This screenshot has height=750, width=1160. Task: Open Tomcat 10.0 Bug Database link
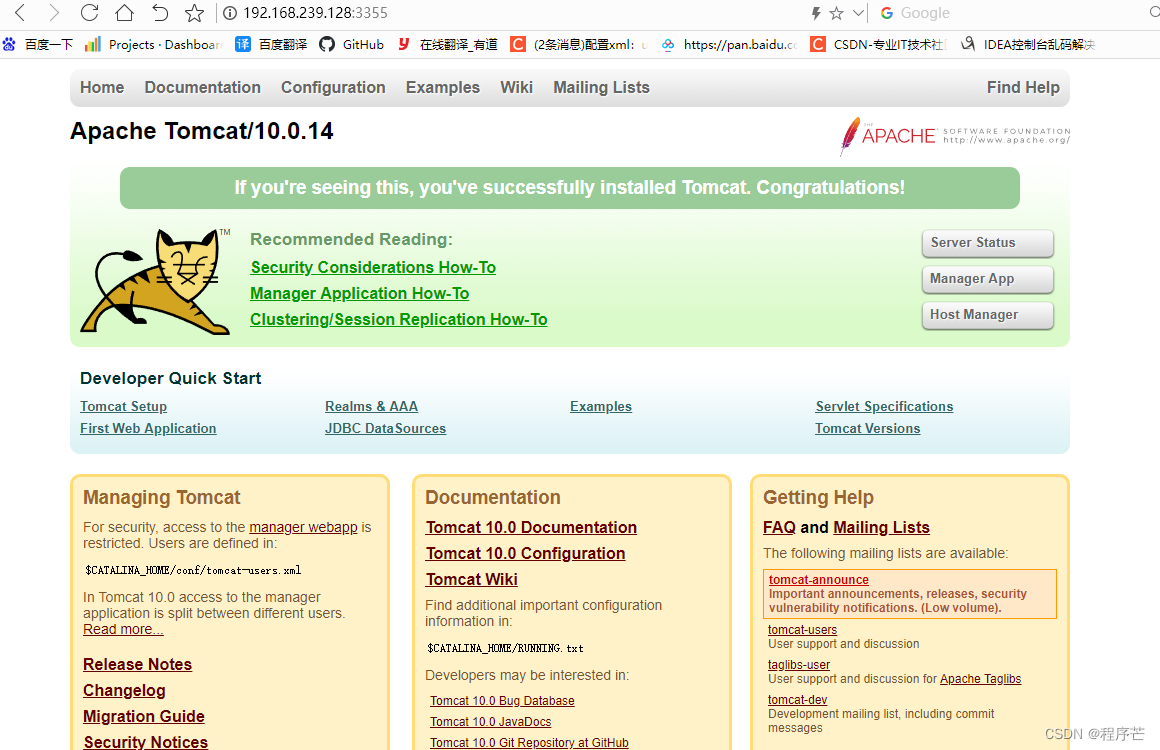502,700
